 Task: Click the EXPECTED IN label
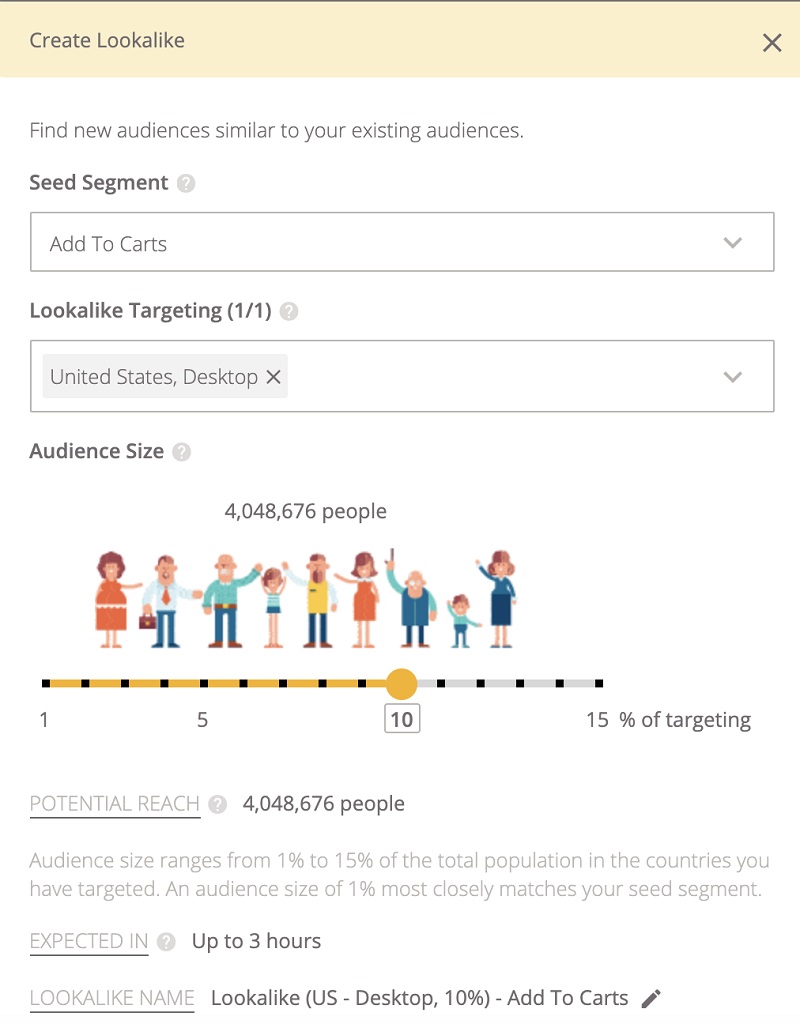tap(89, 941)
